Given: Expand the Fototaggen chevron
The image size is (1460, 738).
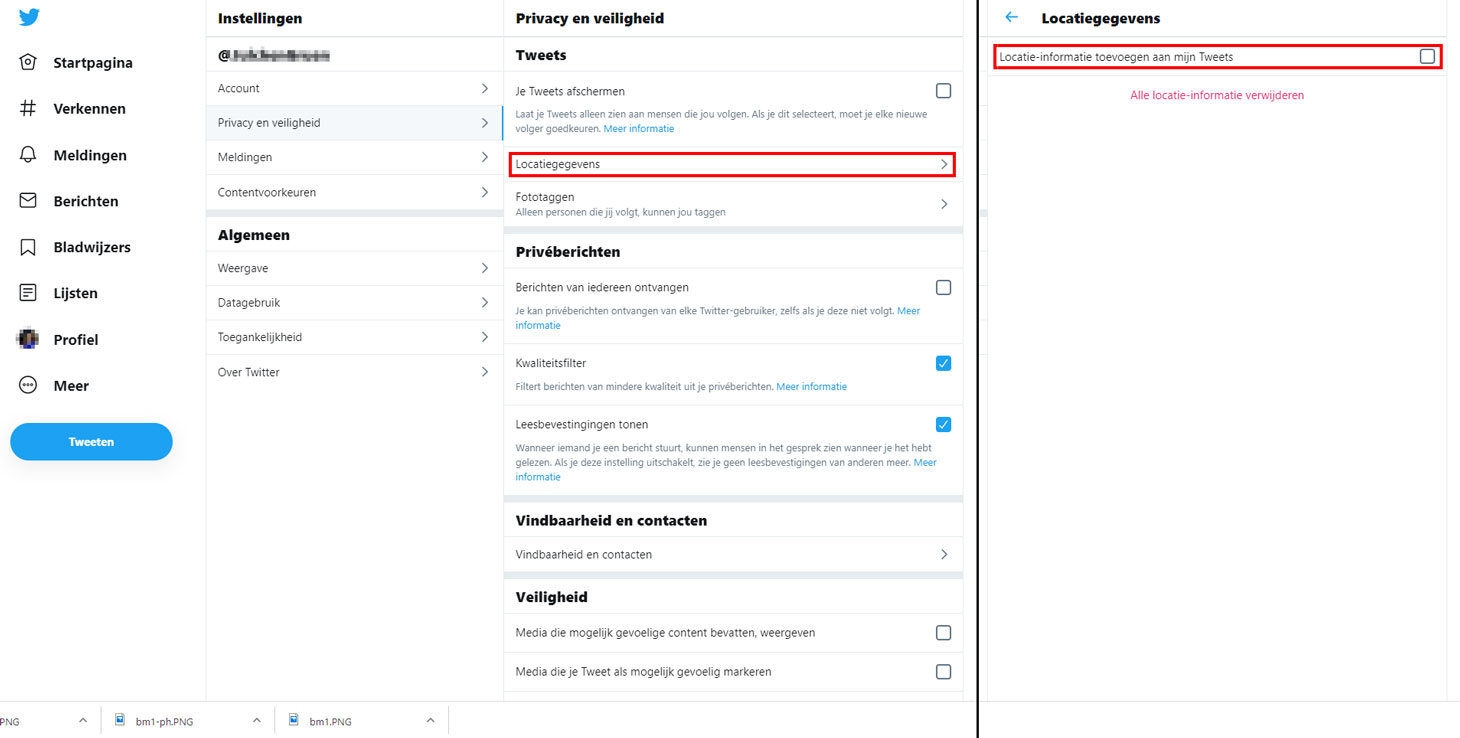Looking at the screenshot, I should (944, 204).
